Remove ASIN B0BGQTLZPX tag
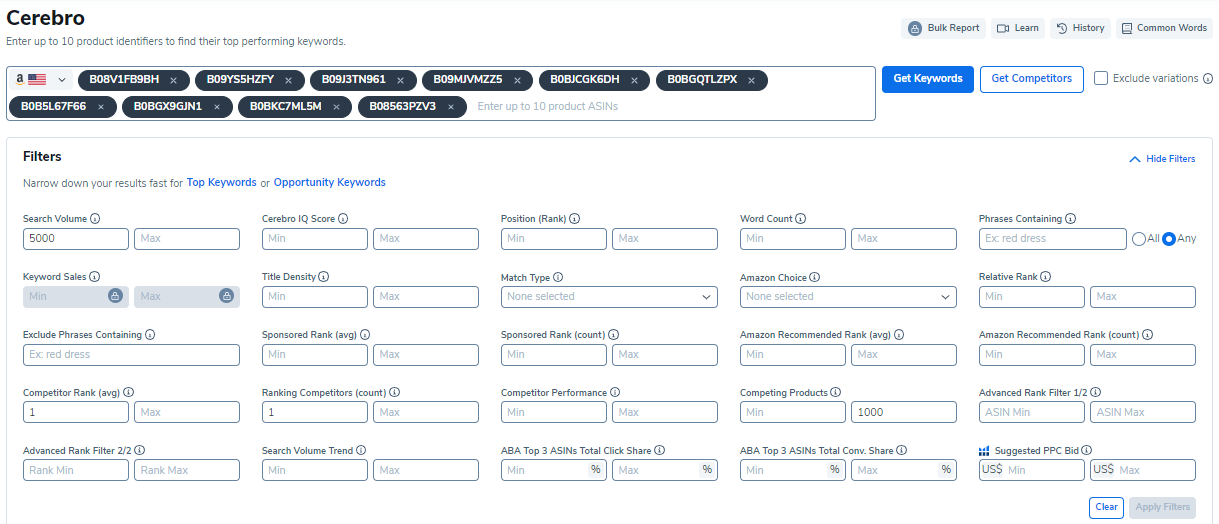The width and height of the screenshot is (1219, 524). pos(751,80)
